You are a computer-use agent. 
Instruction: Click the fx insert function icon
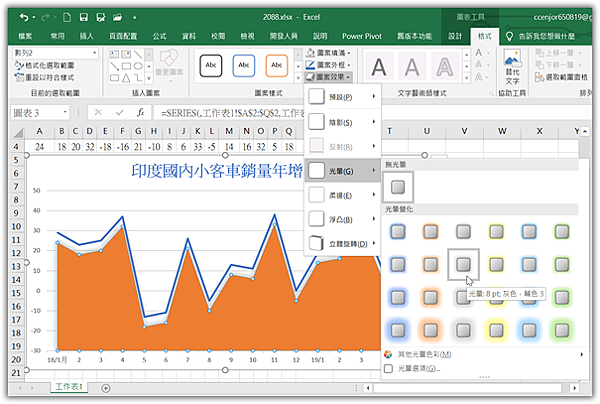pos(141,113)
